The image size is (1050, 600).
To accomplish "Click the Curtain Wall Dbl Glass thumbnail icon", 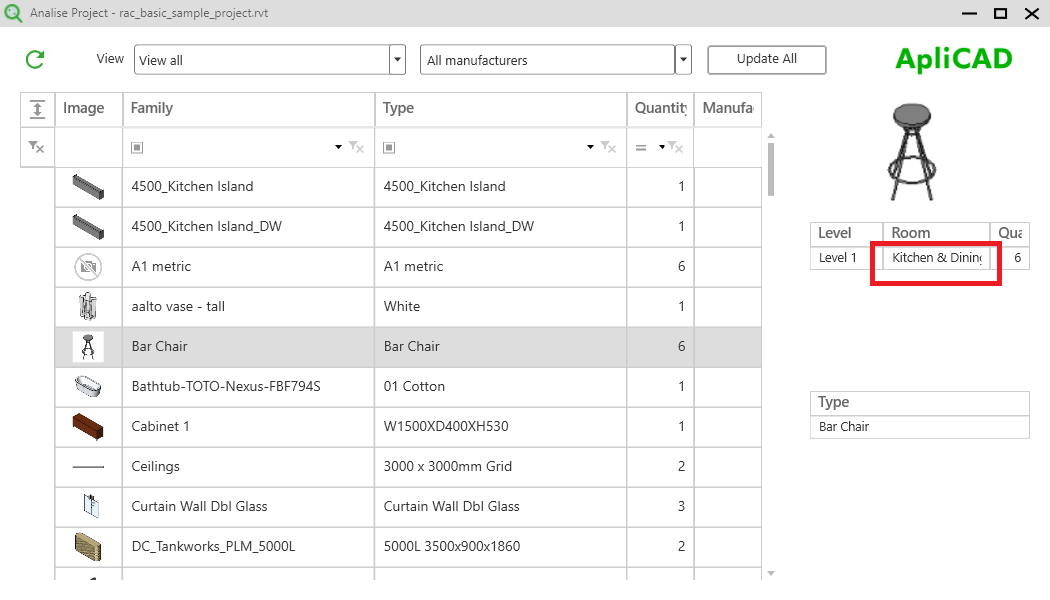I will click(x=88, y=506).
